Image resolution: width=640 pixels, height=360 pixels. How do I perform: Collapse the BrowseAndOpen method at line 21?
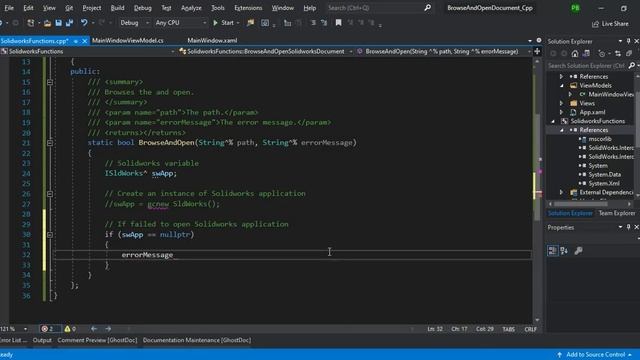click(50, 143)
